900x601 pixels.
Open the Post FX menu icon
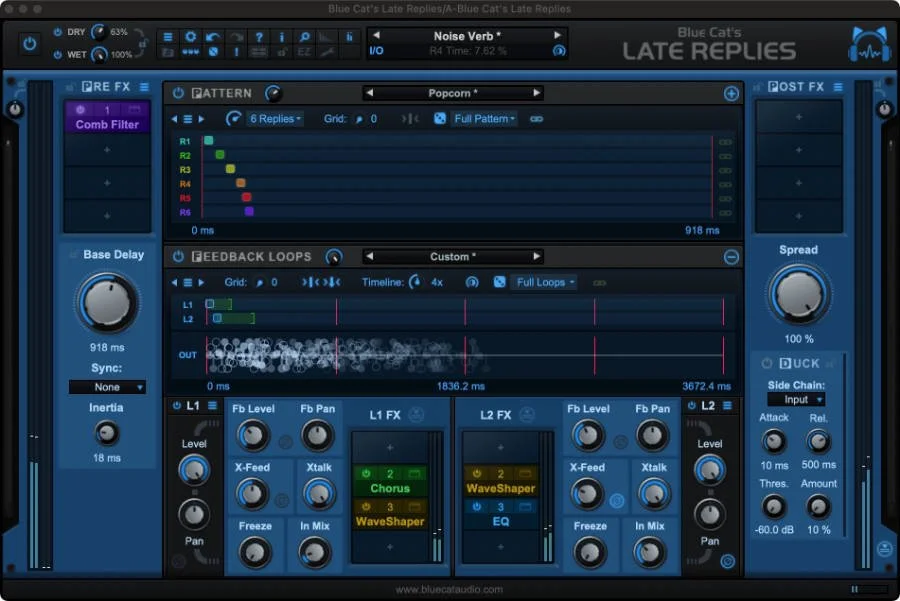[x=838, y=87]
